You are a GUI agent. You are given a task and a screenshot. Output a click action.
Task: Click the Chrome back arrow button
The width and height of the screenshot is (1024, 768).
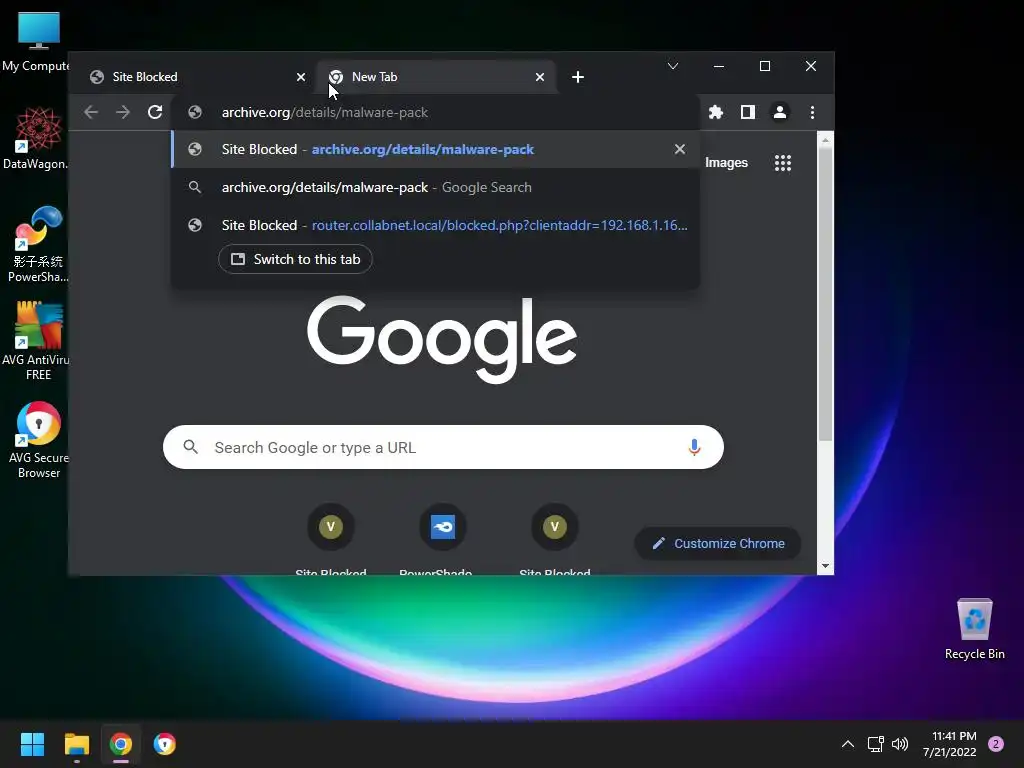(x=91, y=112)
